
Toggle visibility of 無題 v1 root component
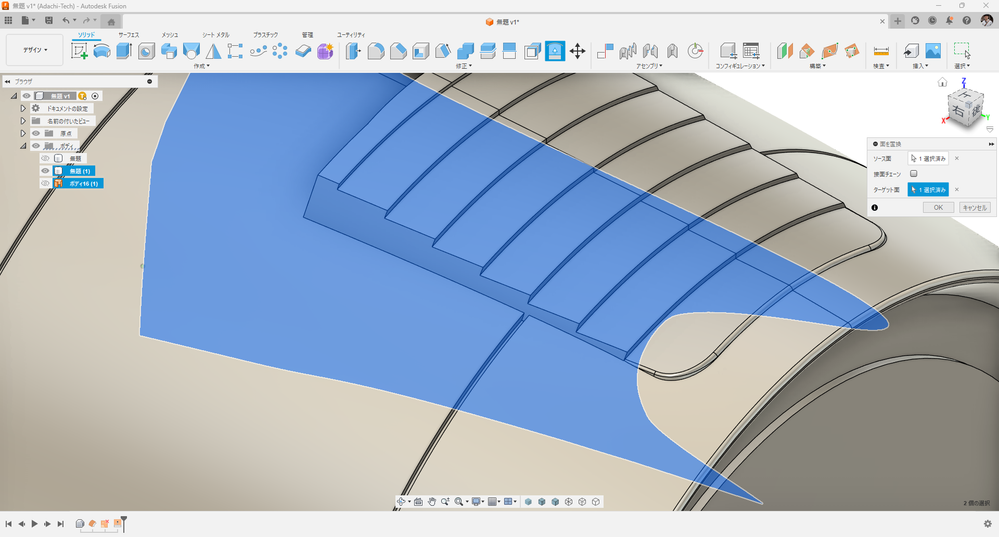pos(27,96)
